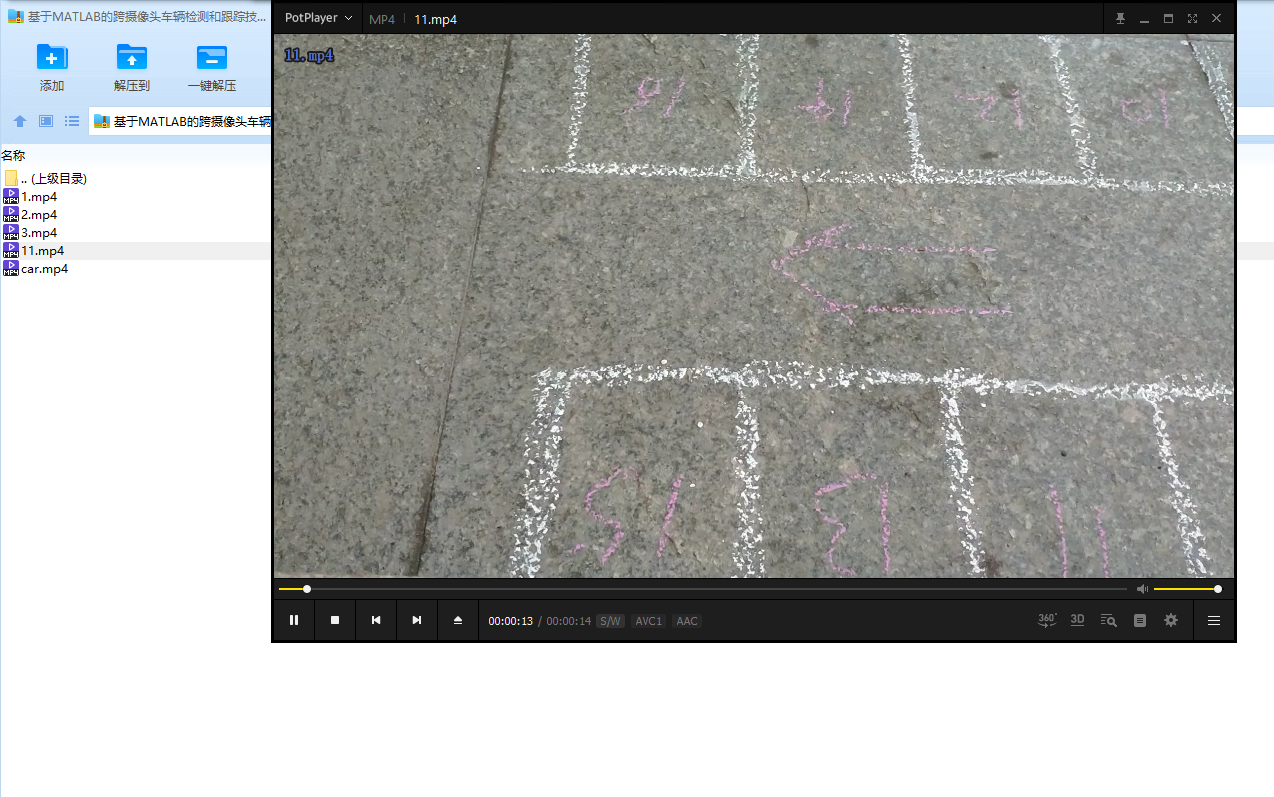This screenshot has height=797, width=1274.
Task: Switch to list view in archiver
Action: [x=72, y=121]
